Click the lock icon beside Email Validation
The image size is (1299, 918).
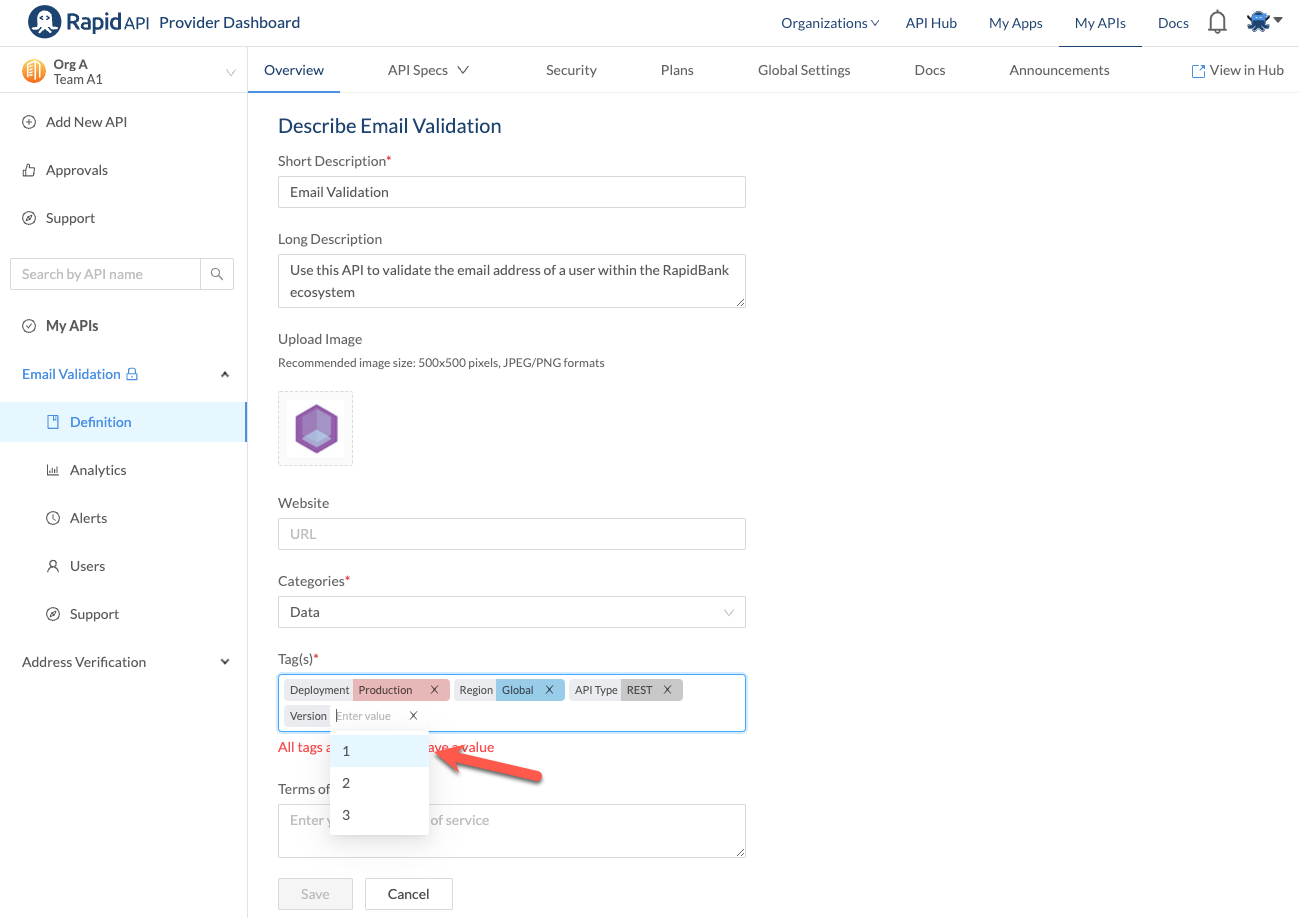point(132,374)
